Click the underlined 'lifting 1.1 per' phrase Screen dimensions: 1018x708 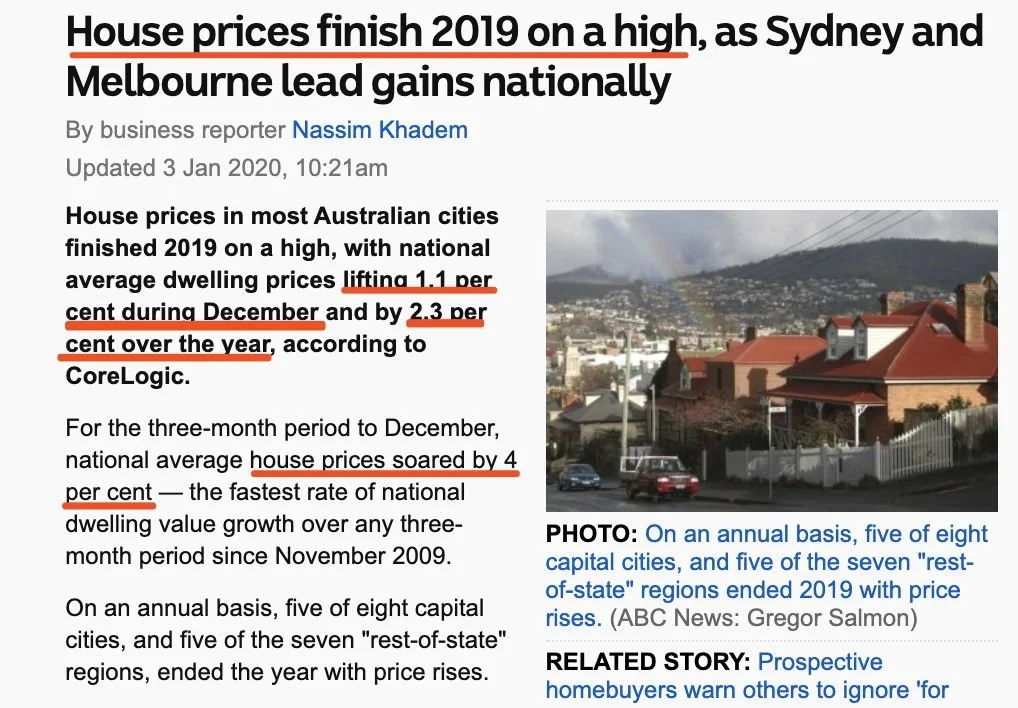click(417, 280)
